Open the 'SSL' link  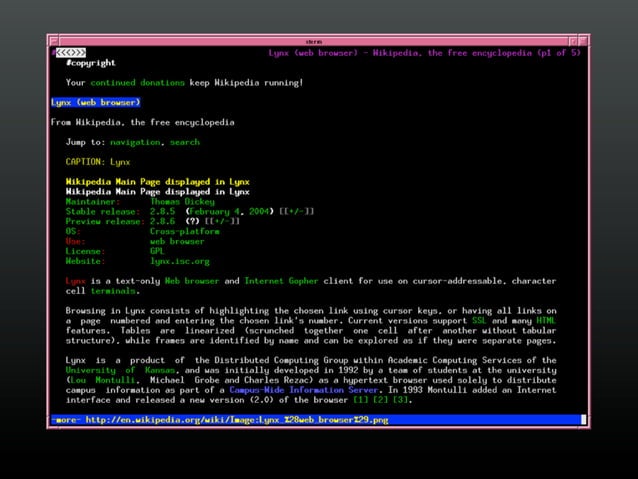click(x=479, y=320)
